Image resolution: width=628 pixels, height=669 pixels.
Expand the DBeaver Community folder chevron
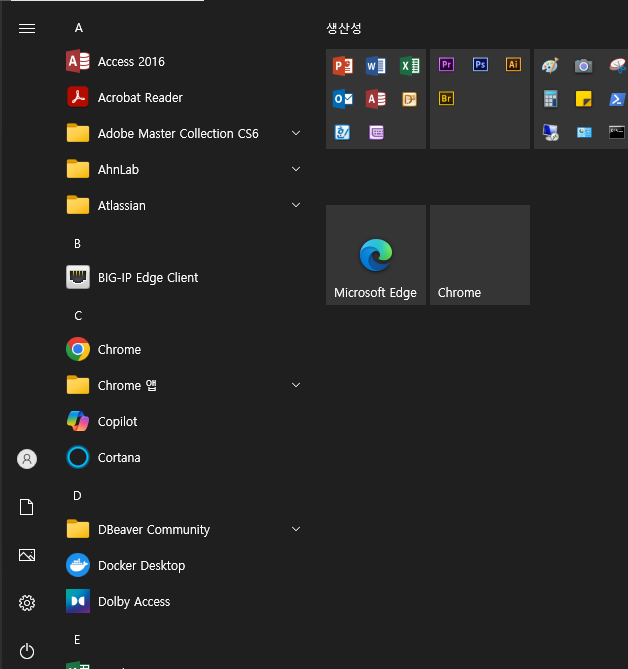(296, 529)
